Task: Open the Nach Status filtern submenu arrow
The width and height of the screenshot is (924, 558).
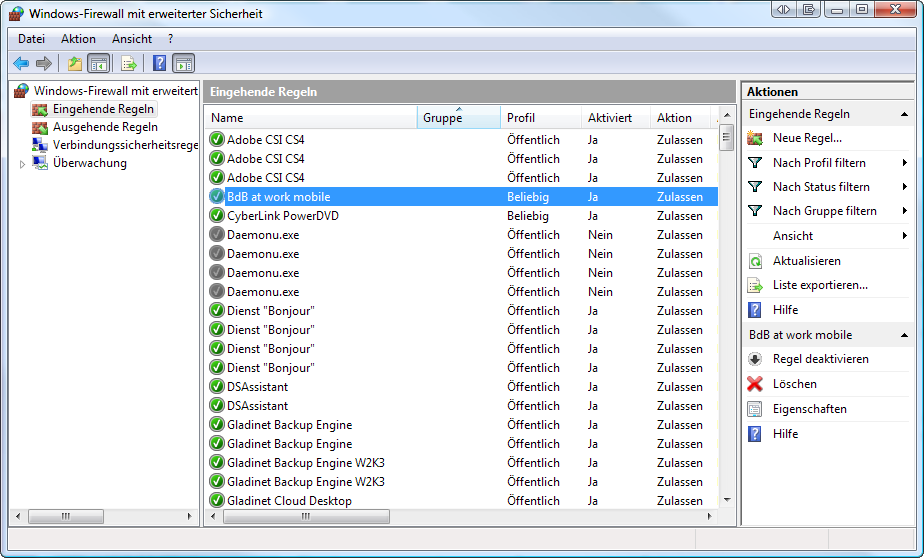Action: click(x=905, y=187)
